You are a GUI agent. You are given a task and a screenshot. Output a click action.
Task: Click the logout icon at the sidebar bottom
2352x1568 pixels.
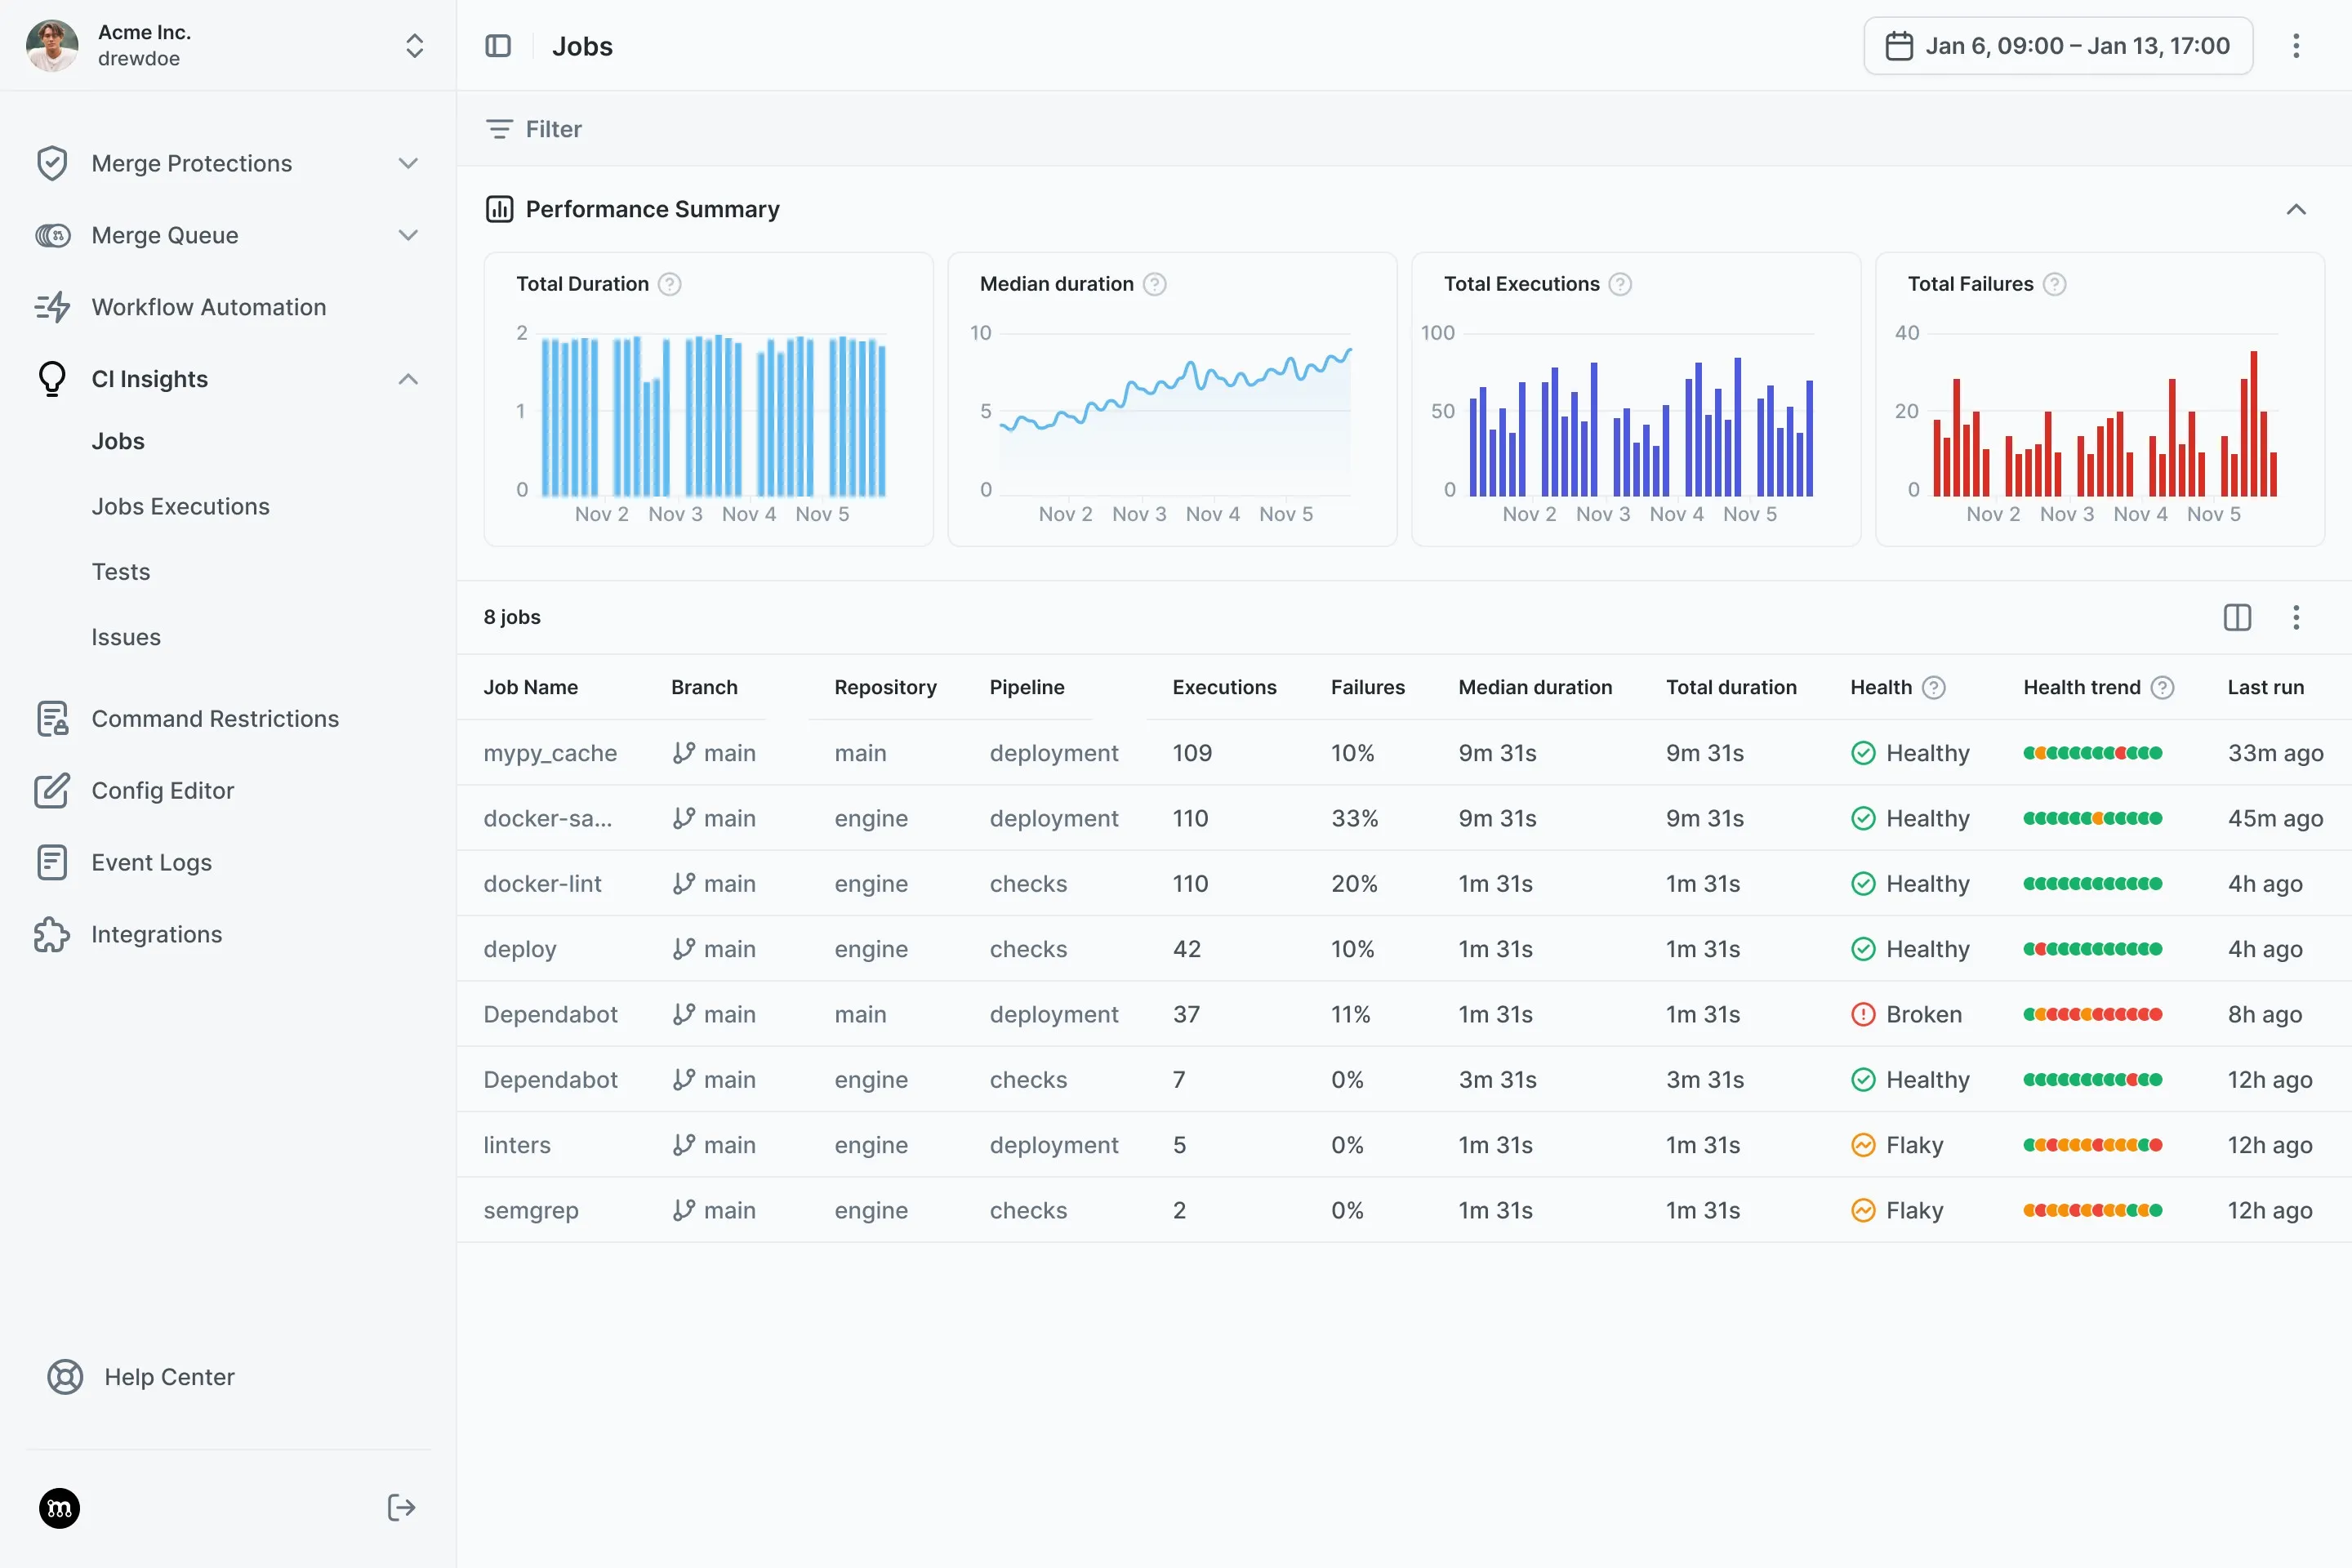(x=400, y=1507)
